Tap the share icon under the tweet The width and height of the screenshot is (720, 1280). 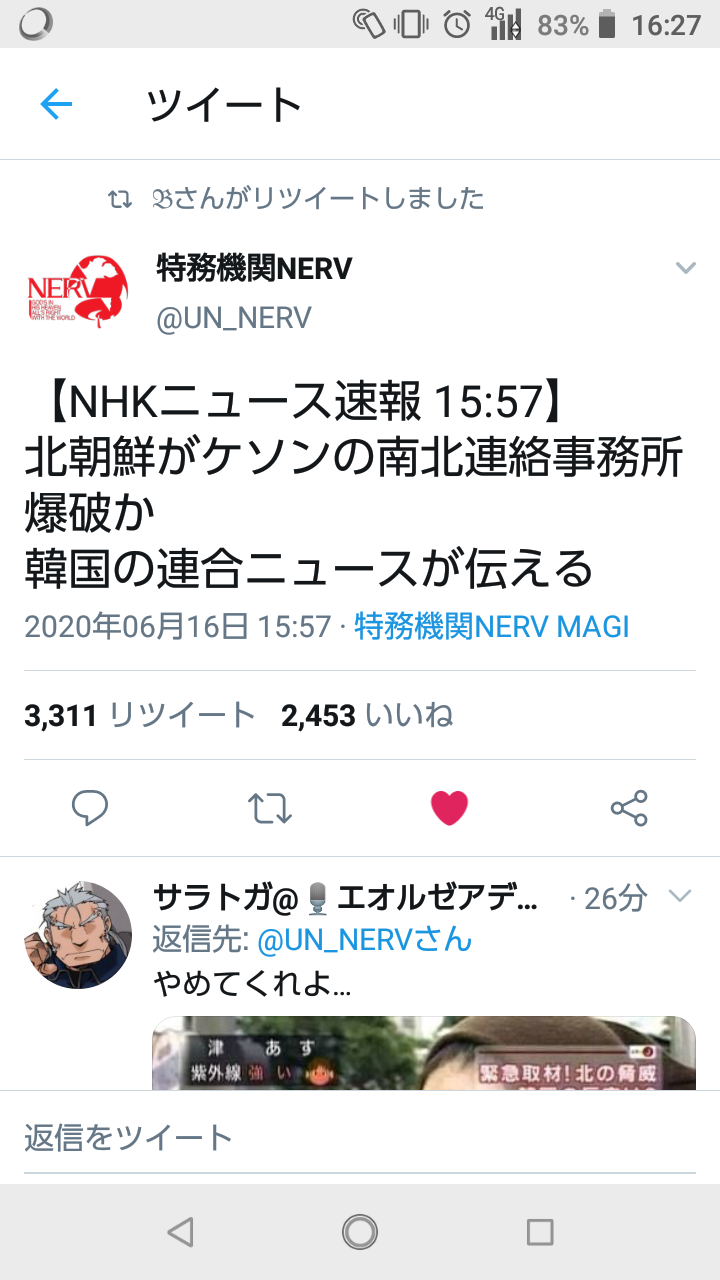pos(629,808)
